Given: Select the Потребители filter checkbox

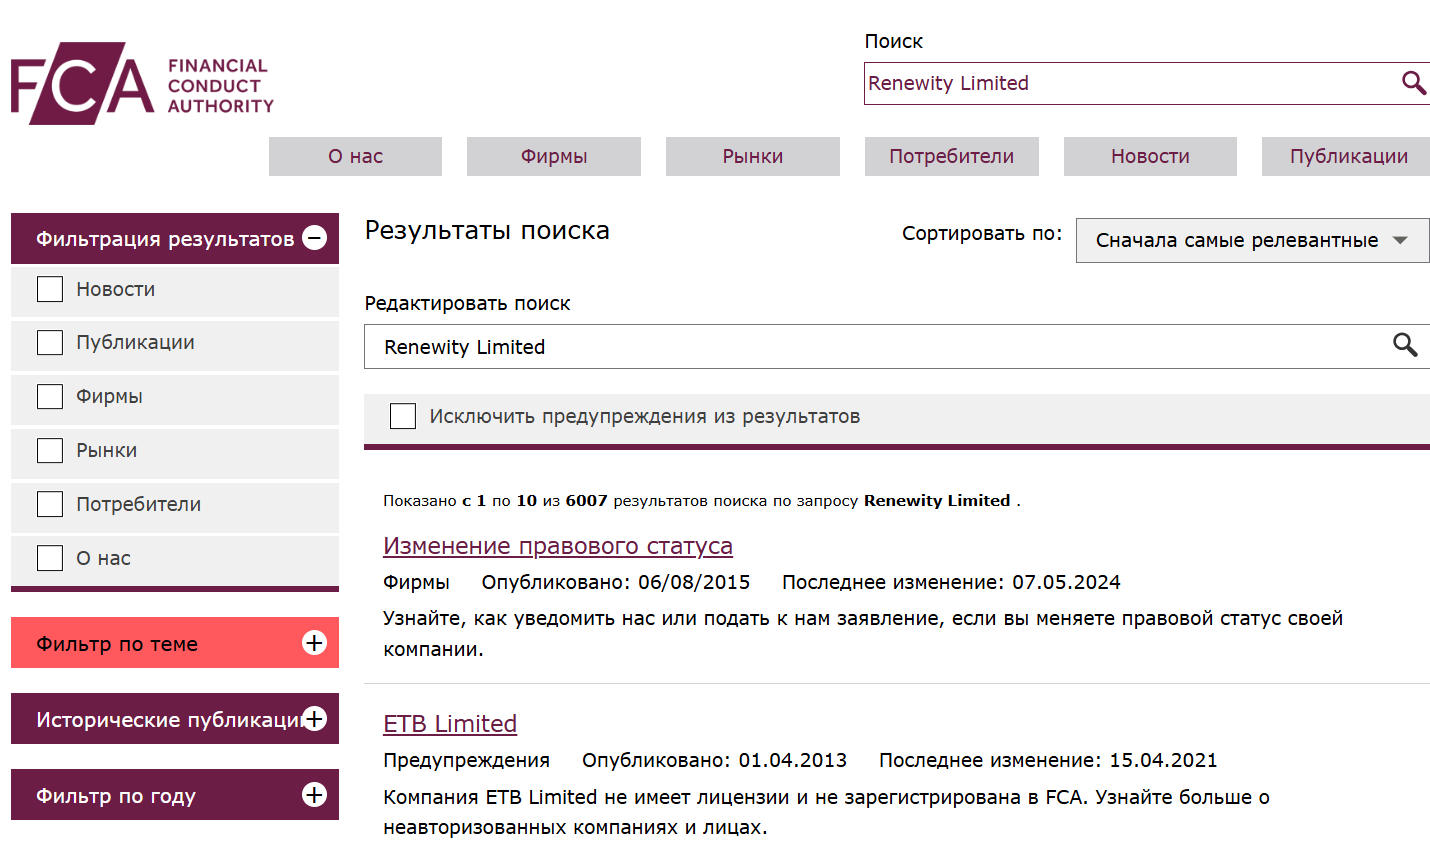Looking at the screenshot, I should [x=50, y=505].
